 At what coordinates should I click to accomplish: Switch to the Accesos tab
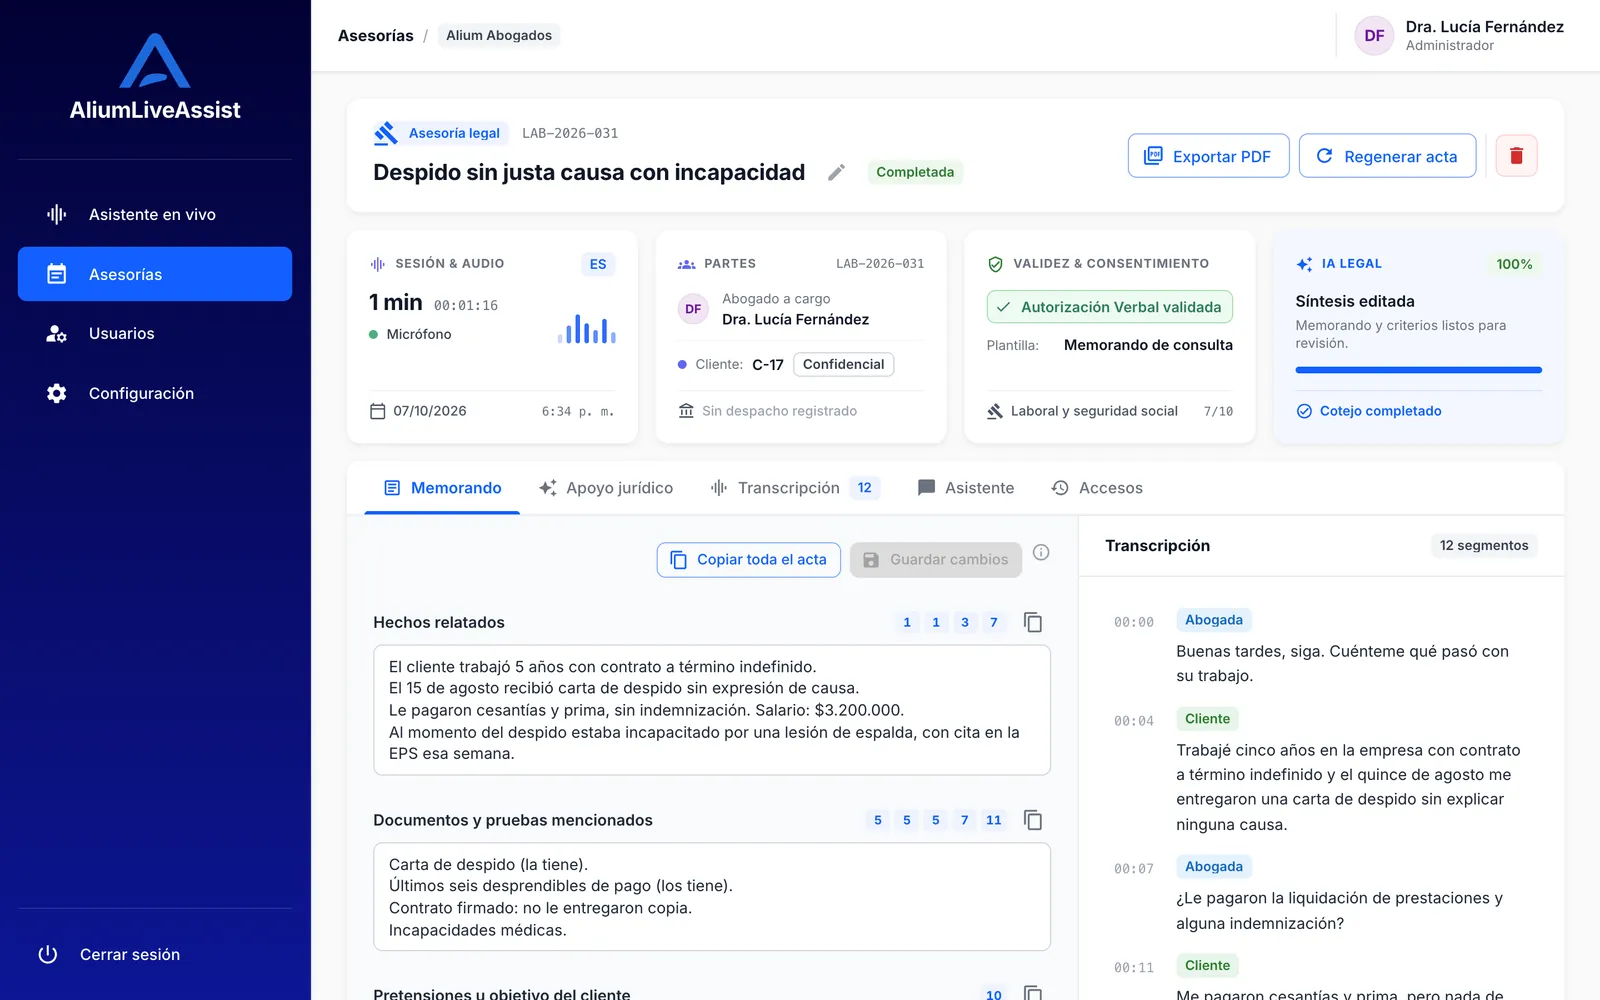pos(1097,488)
